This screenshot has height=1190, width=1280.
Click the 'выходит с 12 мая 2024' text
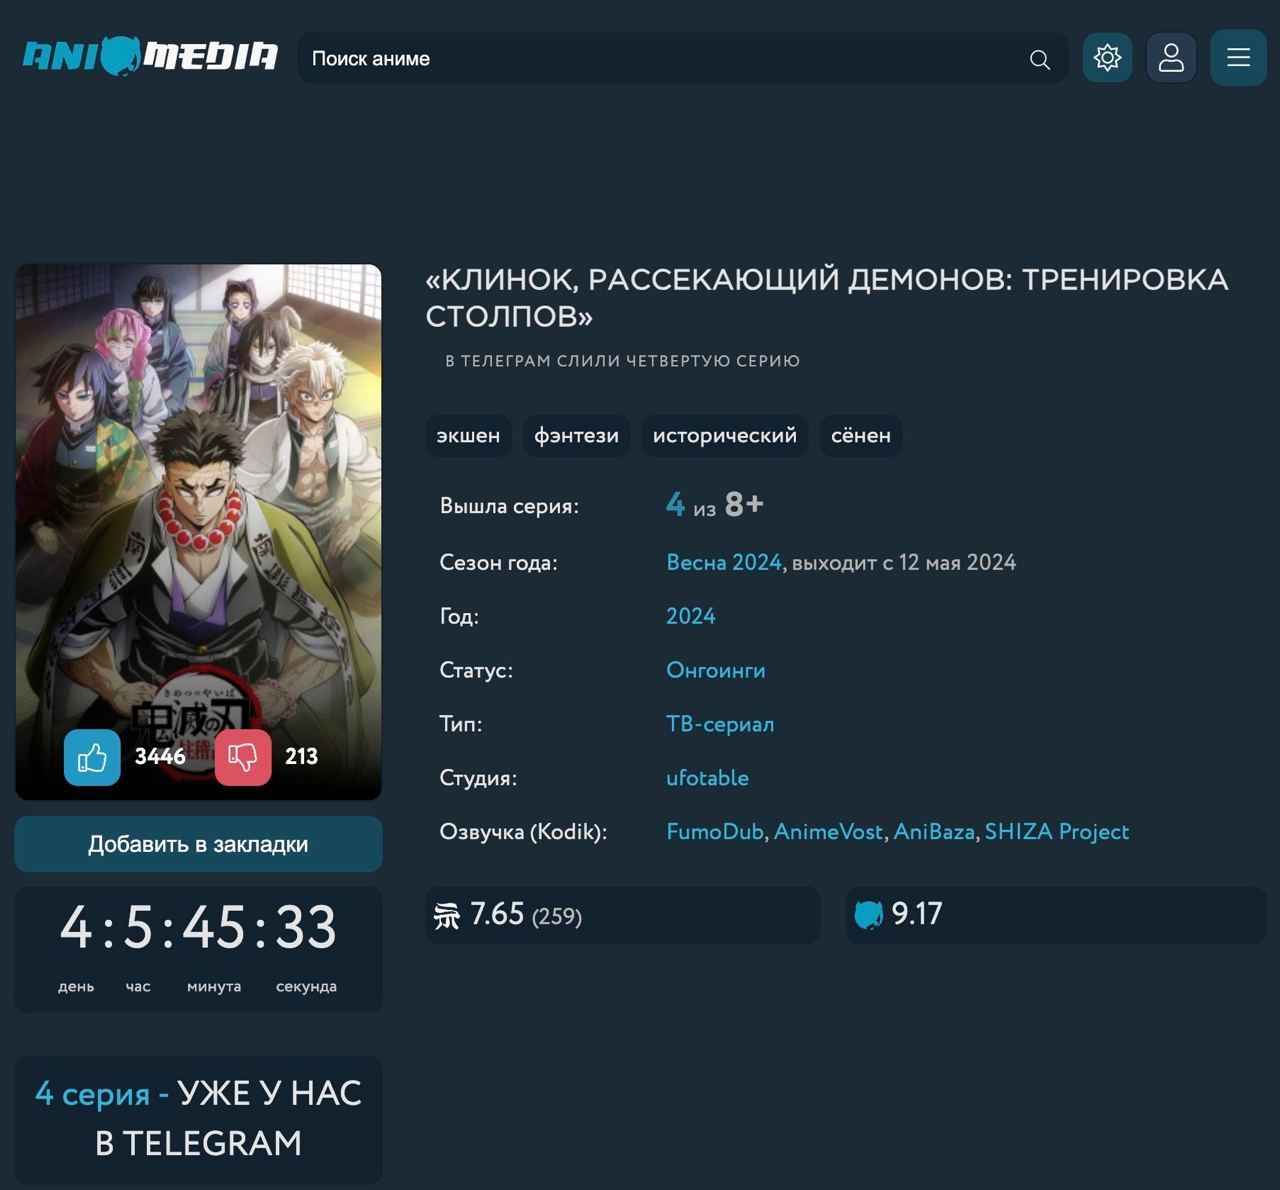pyautogui.click(x=904, y=562)
